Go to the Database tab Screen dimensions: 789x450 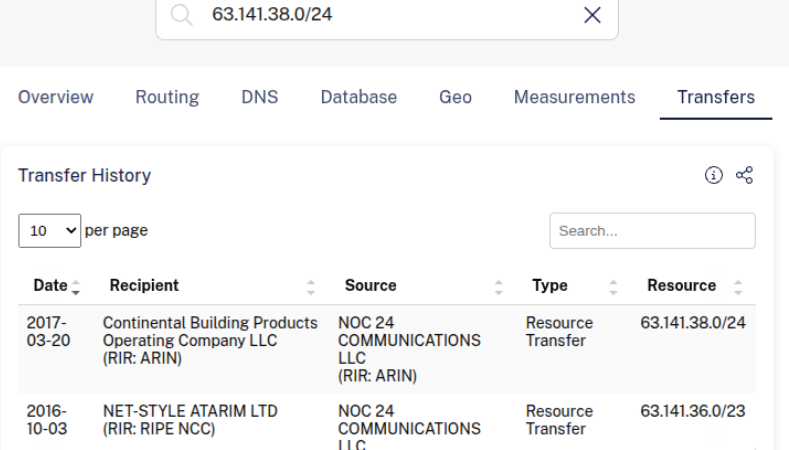[x=359, y=97]
